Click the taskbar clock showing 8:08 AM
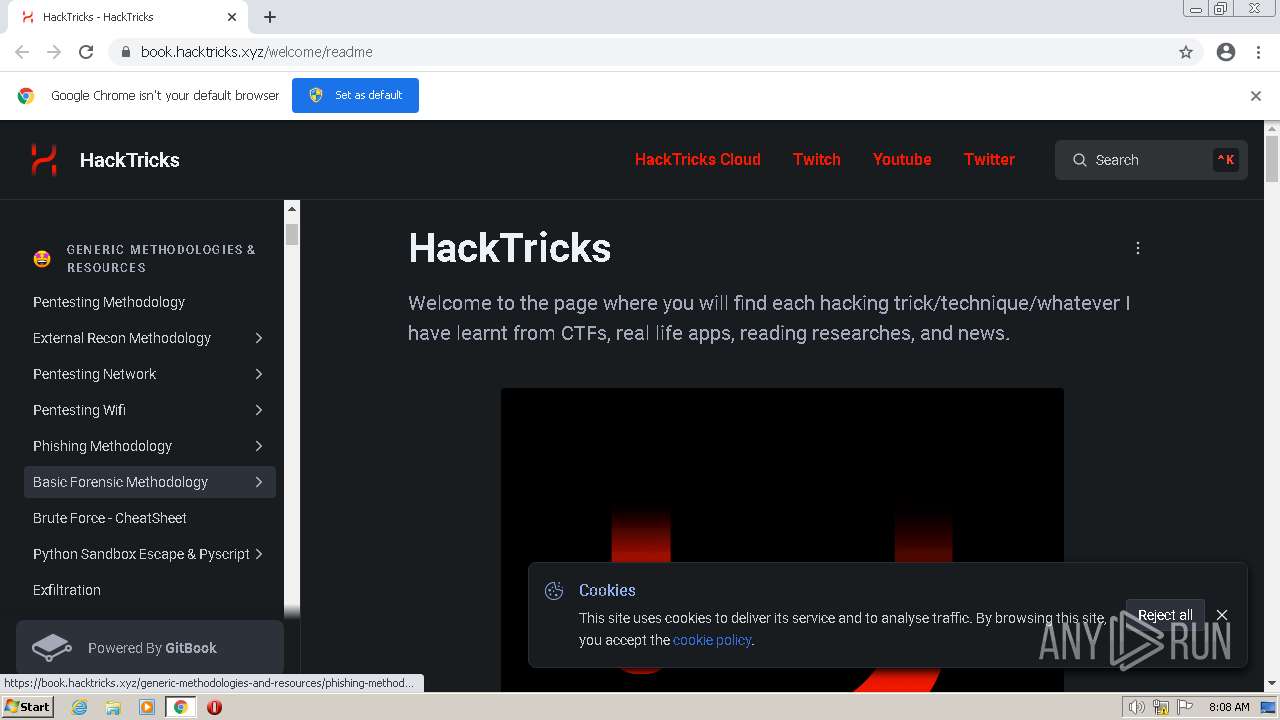The width and height of the screenshot is (1280, 720). coord(1229,707)
